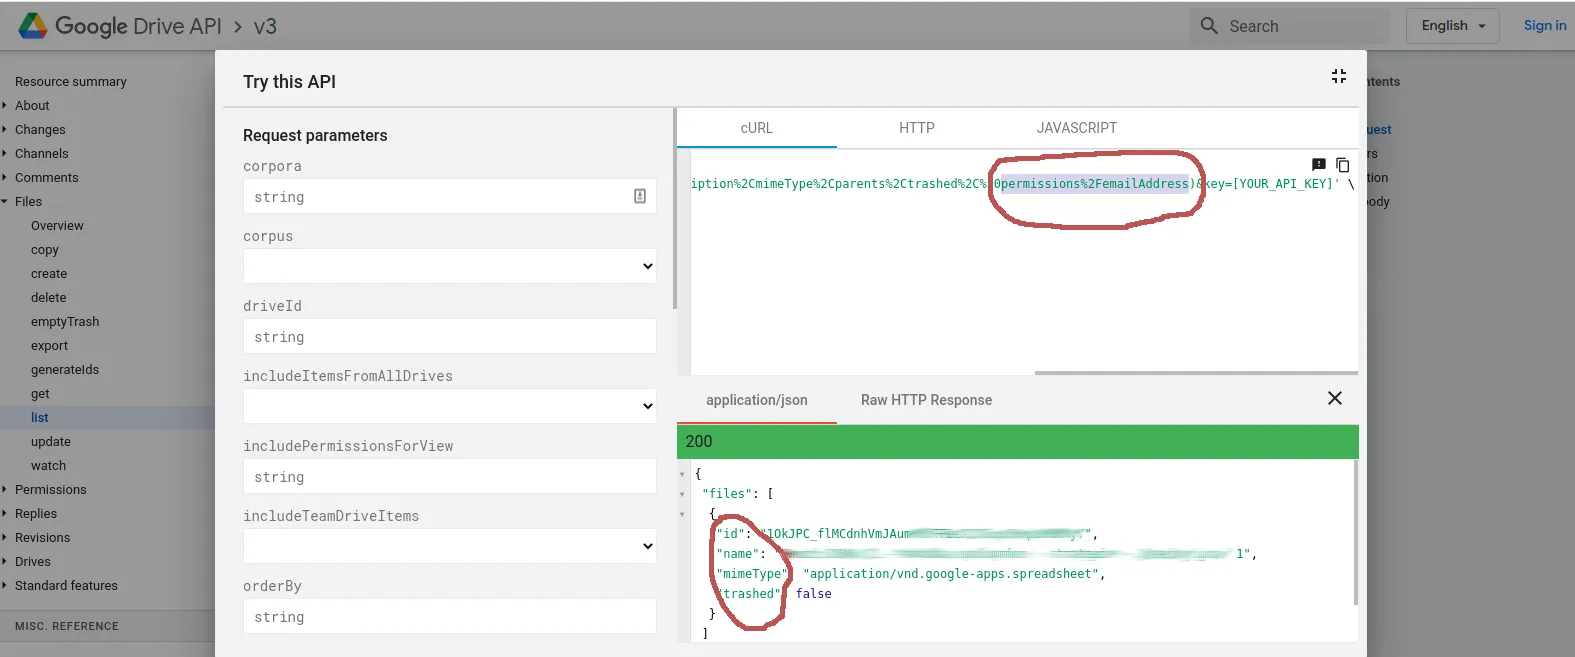The height and width of the screenshot is (657, 1575).
Task: Select the list method in sidebar
Action: click(40, 417)
